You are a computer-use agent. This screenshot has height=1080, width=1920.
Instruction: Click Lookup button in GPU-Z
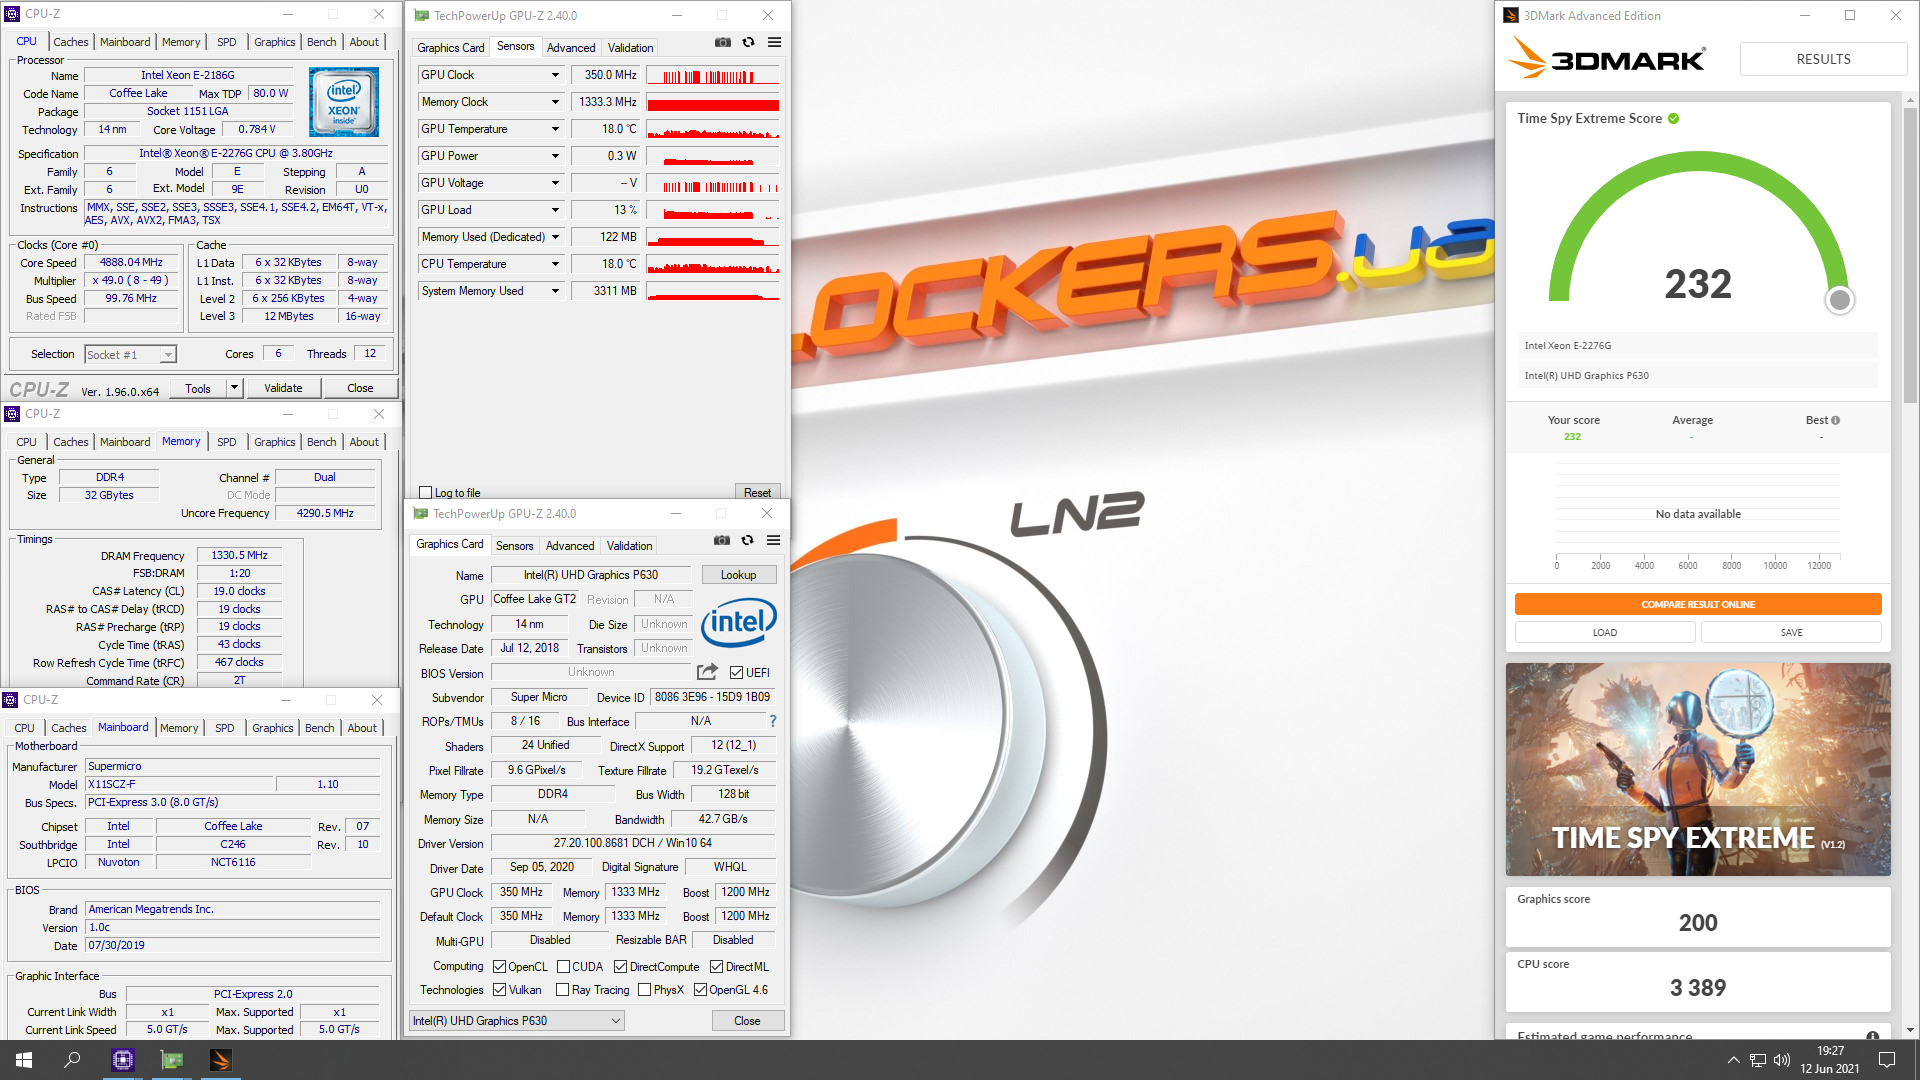(x=738, y=575)
